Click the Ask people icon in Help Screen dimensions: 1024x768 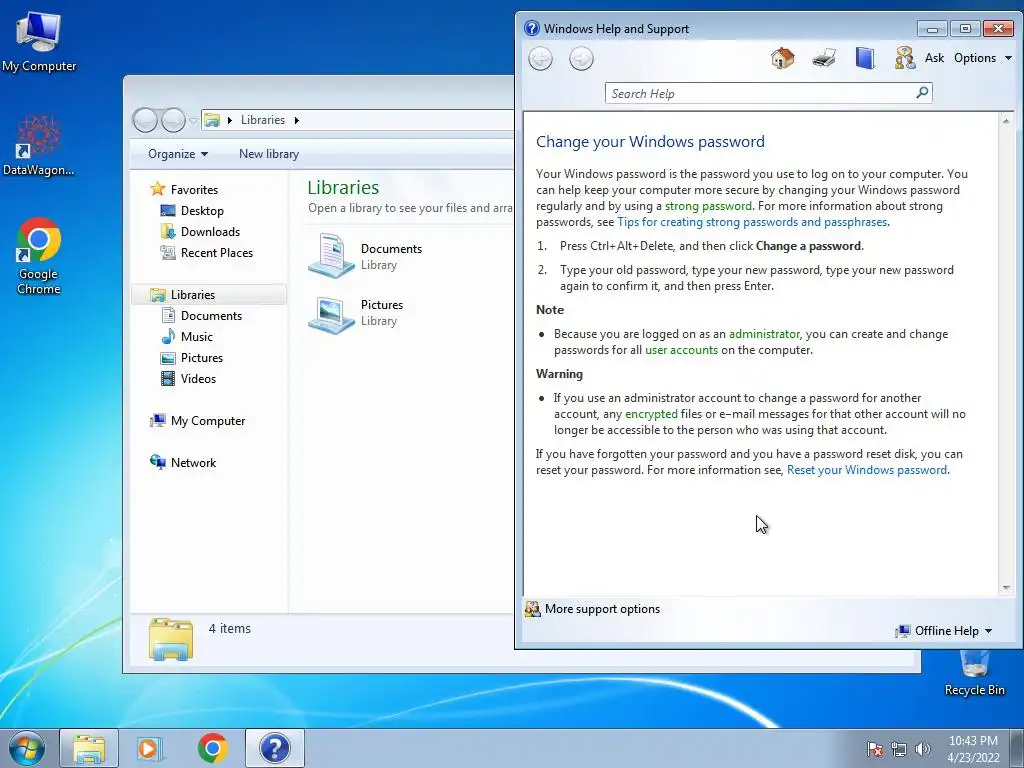point(904,58)
